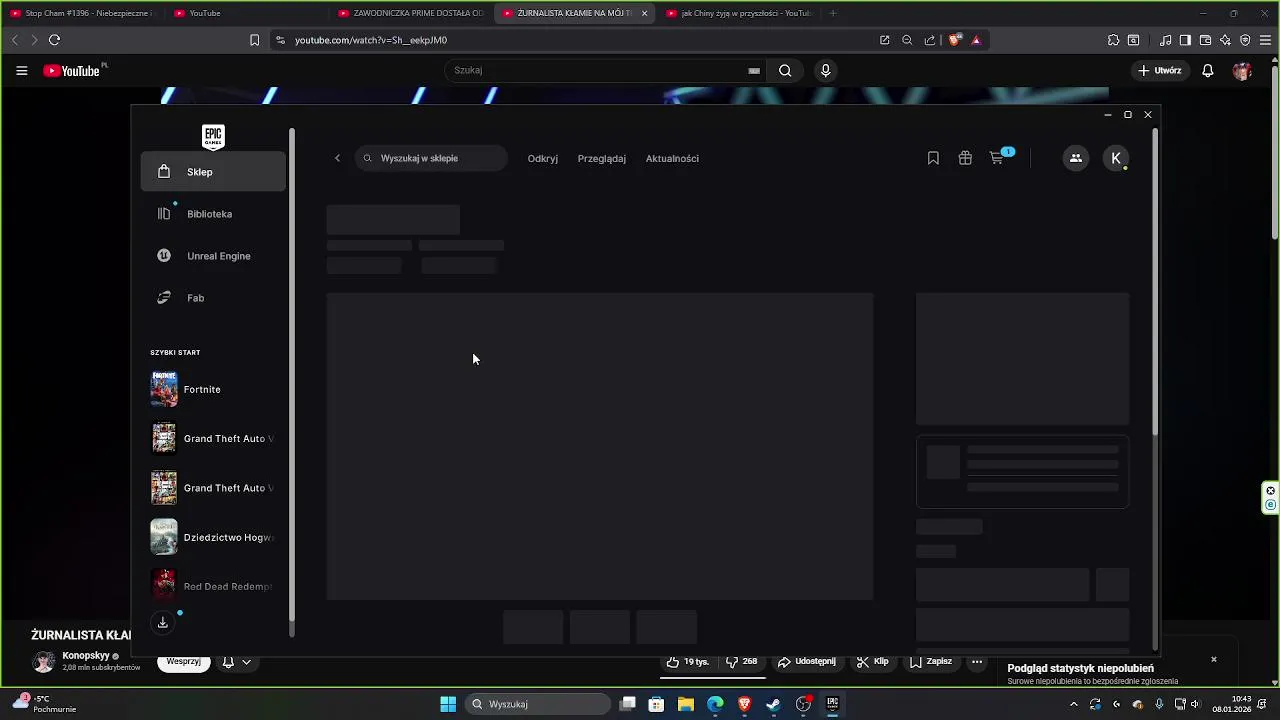The height and width of the screenshot is (720, 1280).
Task: Save the video with Zapisz
Action: pos(931,662)
